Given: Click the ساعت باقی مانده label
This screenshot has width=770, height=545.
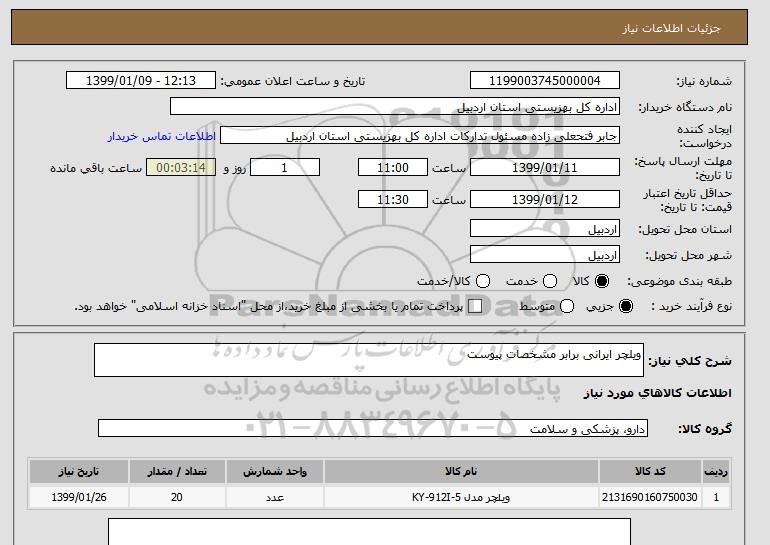Looking at the screenshot, I should [96, 168].
